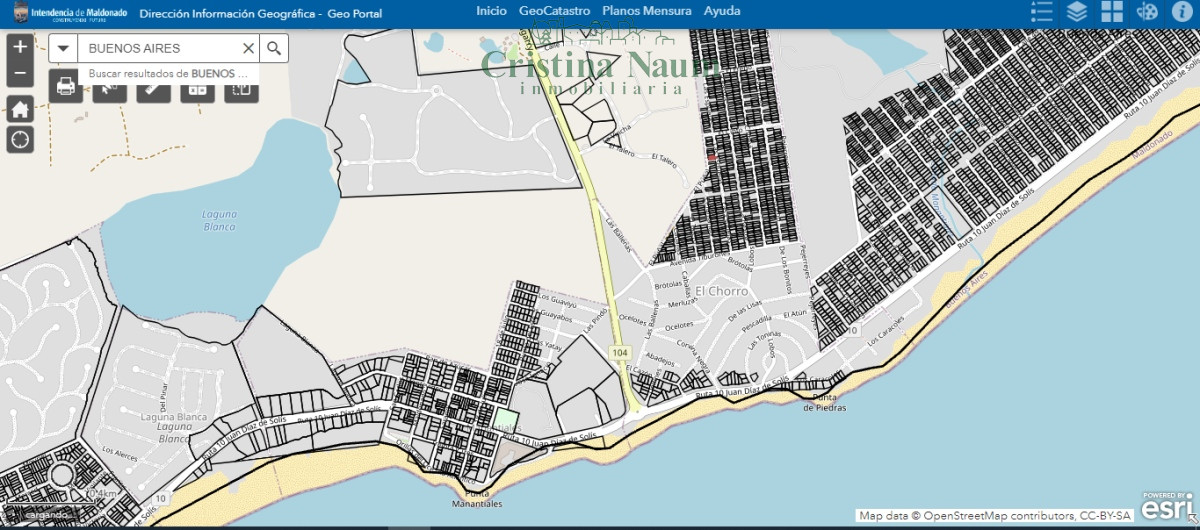
Task: Click the El Chorro map label
Action: 722,291
